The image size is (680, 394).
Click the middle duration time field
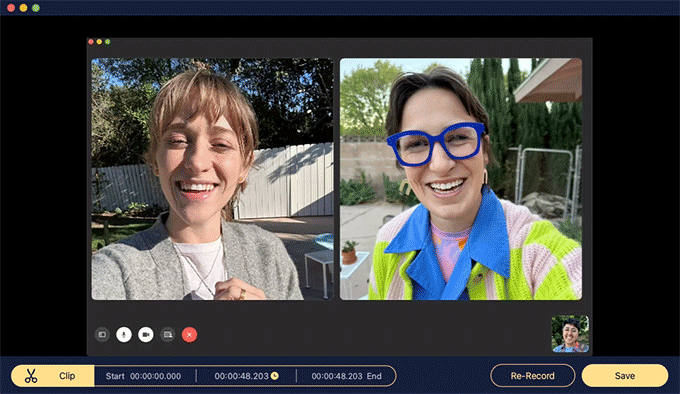click(x=246, y=376)
